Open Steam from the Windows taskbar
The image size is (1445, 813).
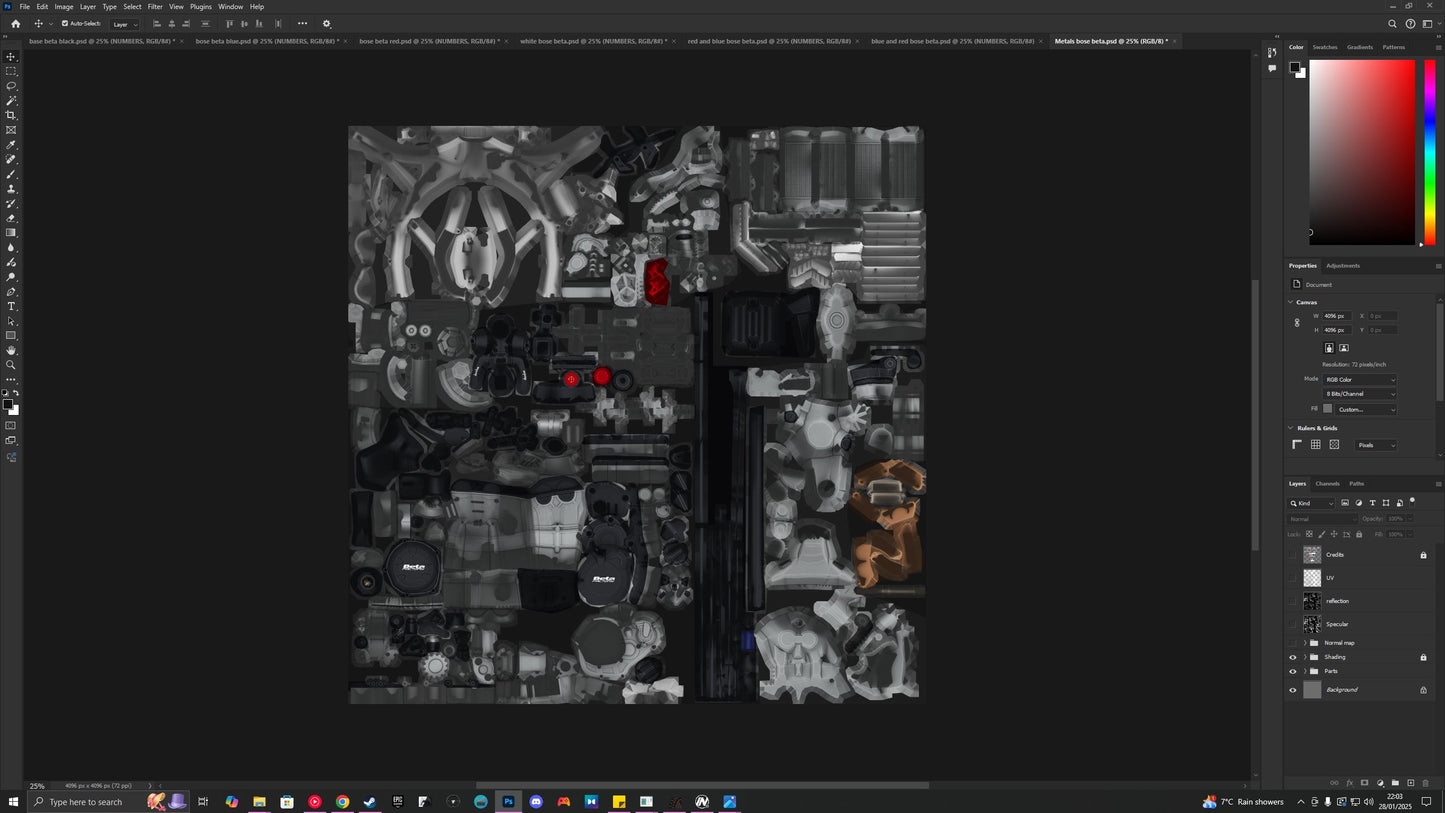370,802
